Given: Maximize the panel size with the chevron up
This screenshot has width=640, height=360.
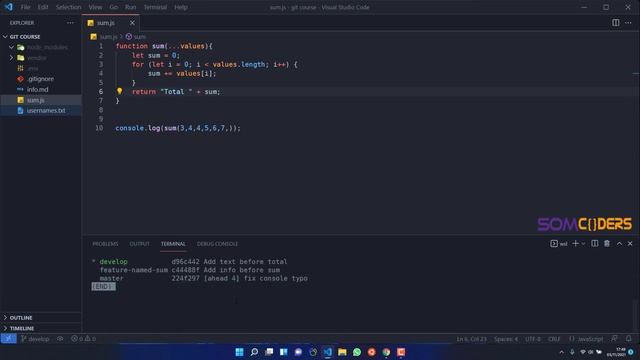Looking at the screenshot, I should pos(620,243).
